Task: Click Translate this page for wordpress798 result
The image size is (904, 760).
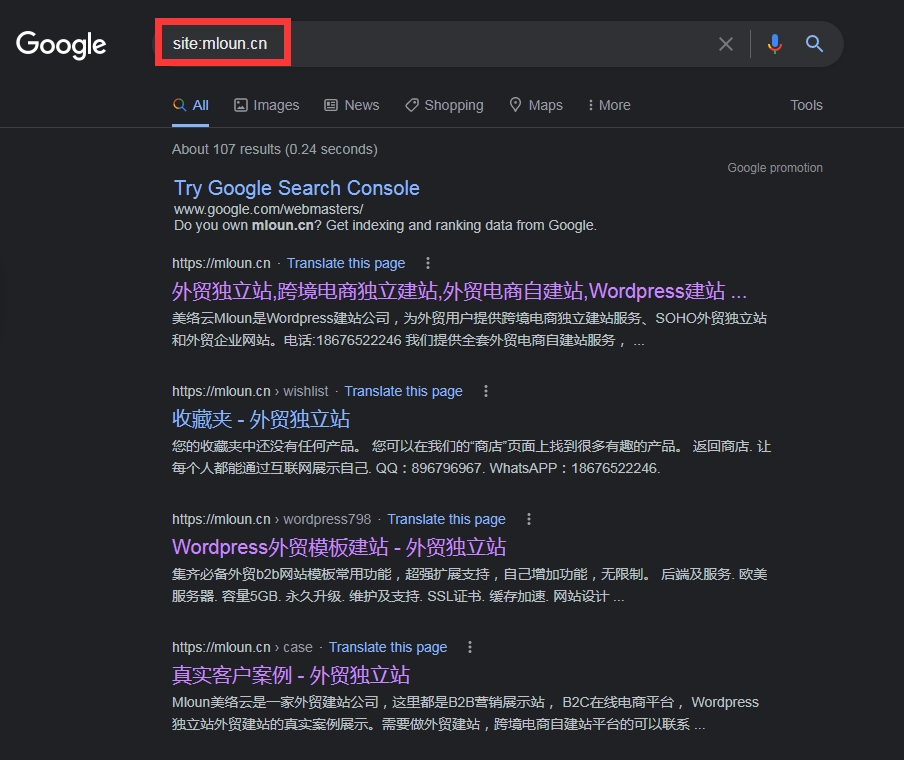Action: click(446, 519)
